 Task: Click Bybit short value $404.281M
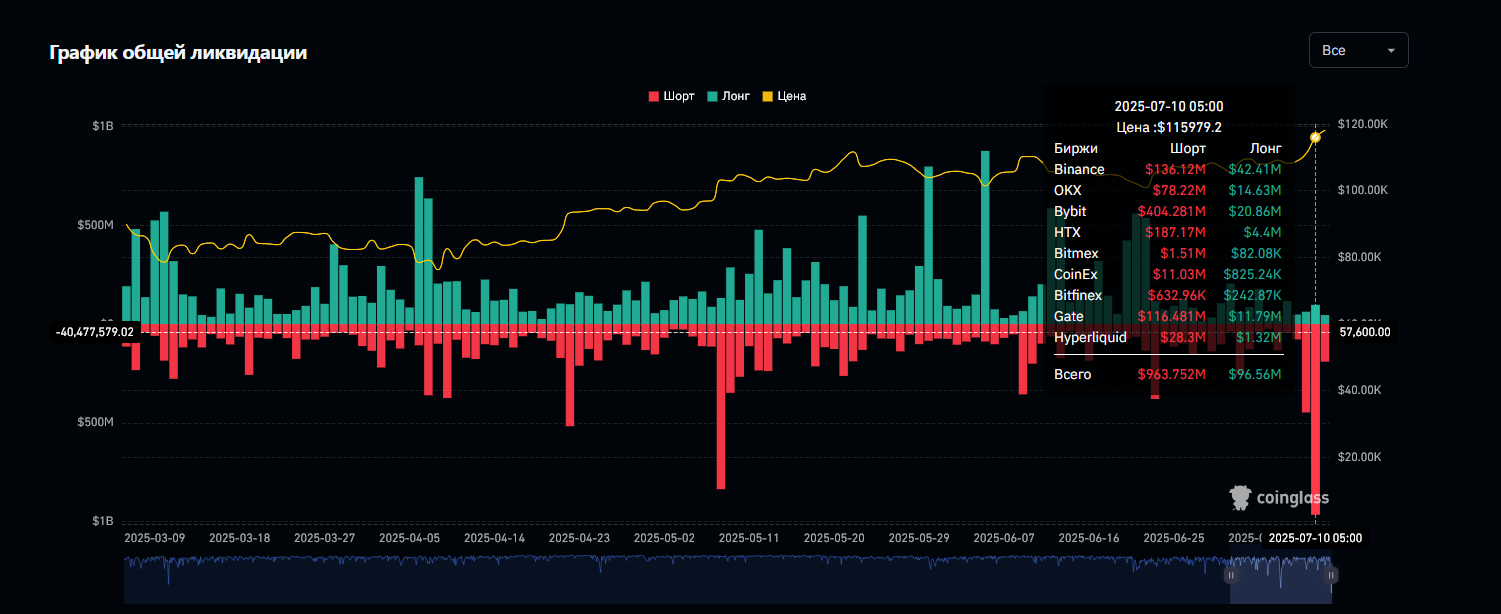(1172, 211)
